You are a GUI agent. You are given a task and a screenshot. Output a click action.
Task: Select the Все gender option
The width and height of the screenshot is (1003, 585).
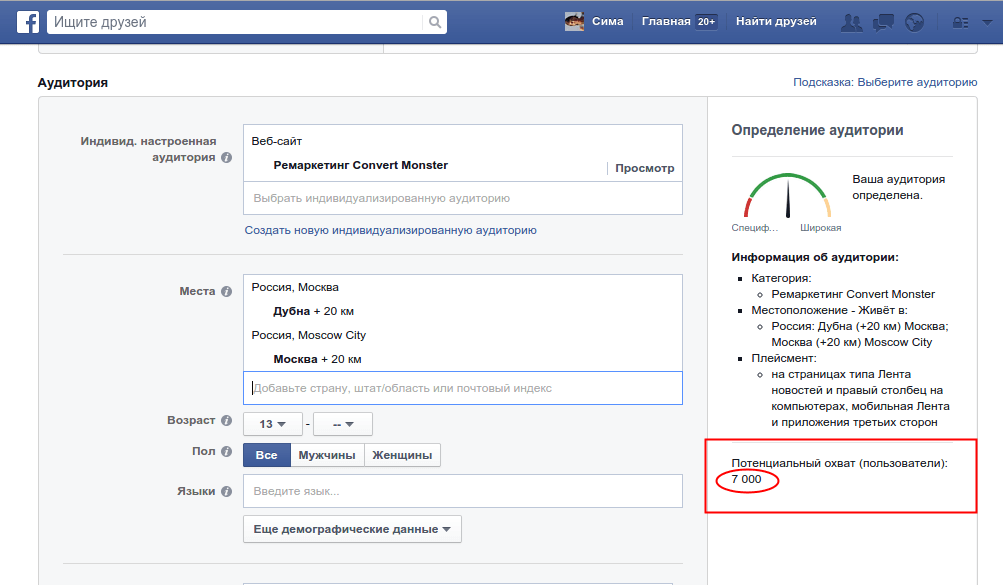tap(266, 455)
